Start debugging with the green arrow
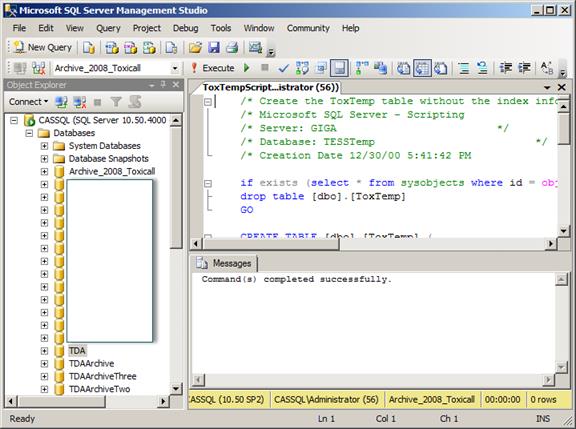 pyautogui.click(x=247, y=68)
